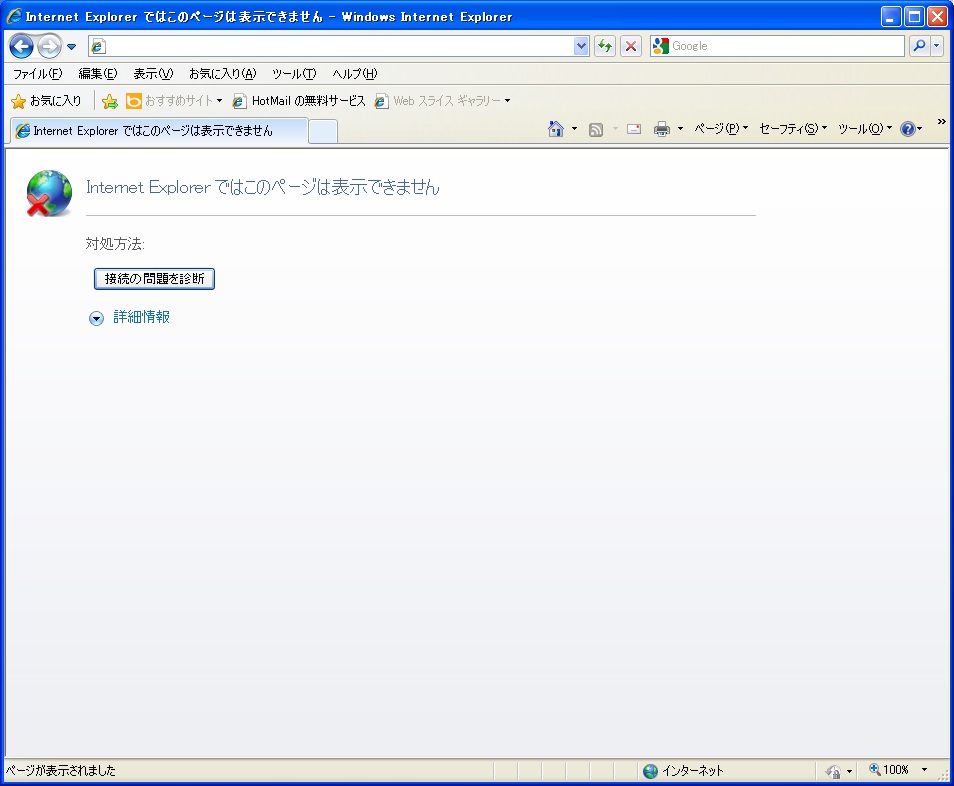The height and width of the screenshot is (786, 954).
Task: Click the Home page icon
Action: click(x=555, y=128)
